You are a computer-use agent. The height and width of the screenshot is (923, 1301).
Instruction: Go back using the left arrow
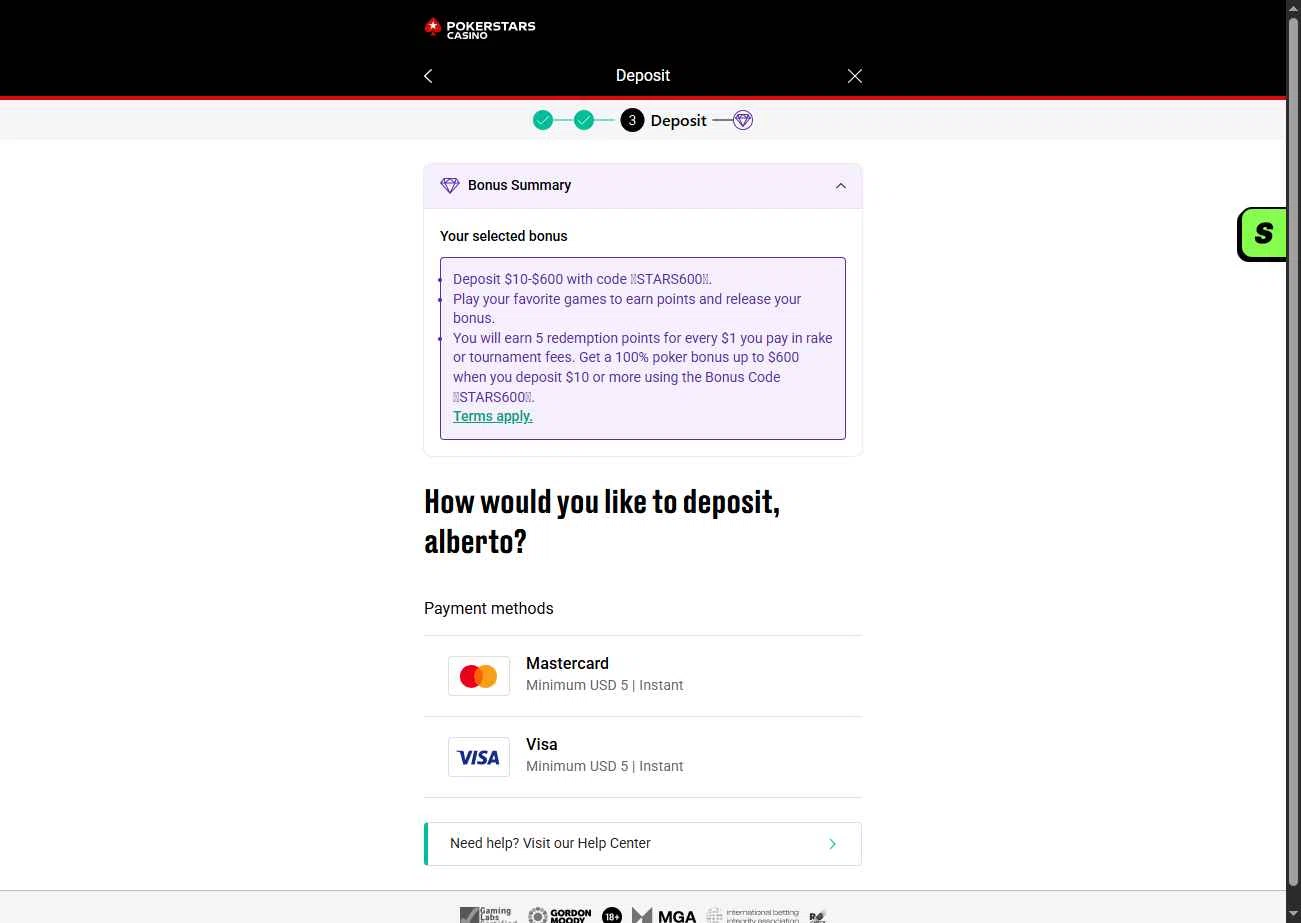[428, 76]
